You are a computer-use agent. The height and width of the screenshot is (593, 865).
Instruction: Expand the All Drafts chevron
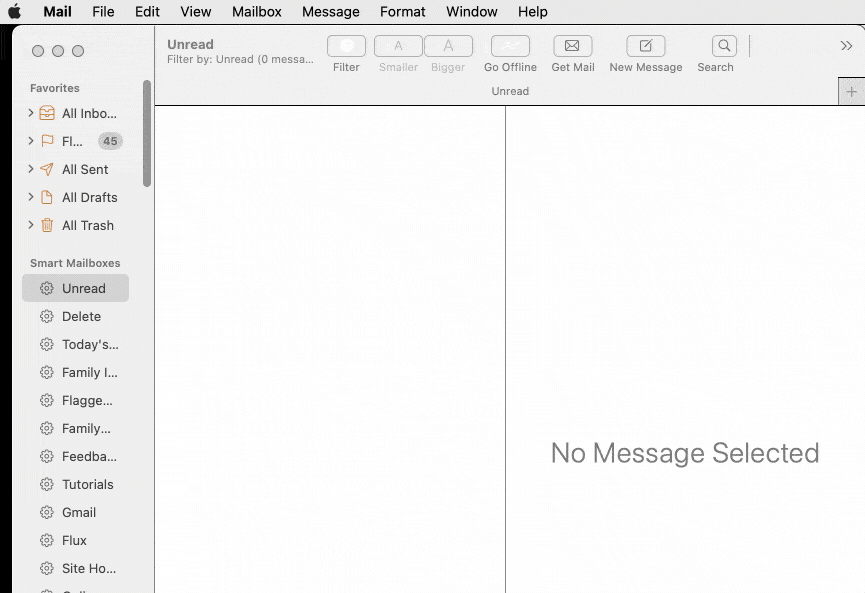click(x=31, y=196)
